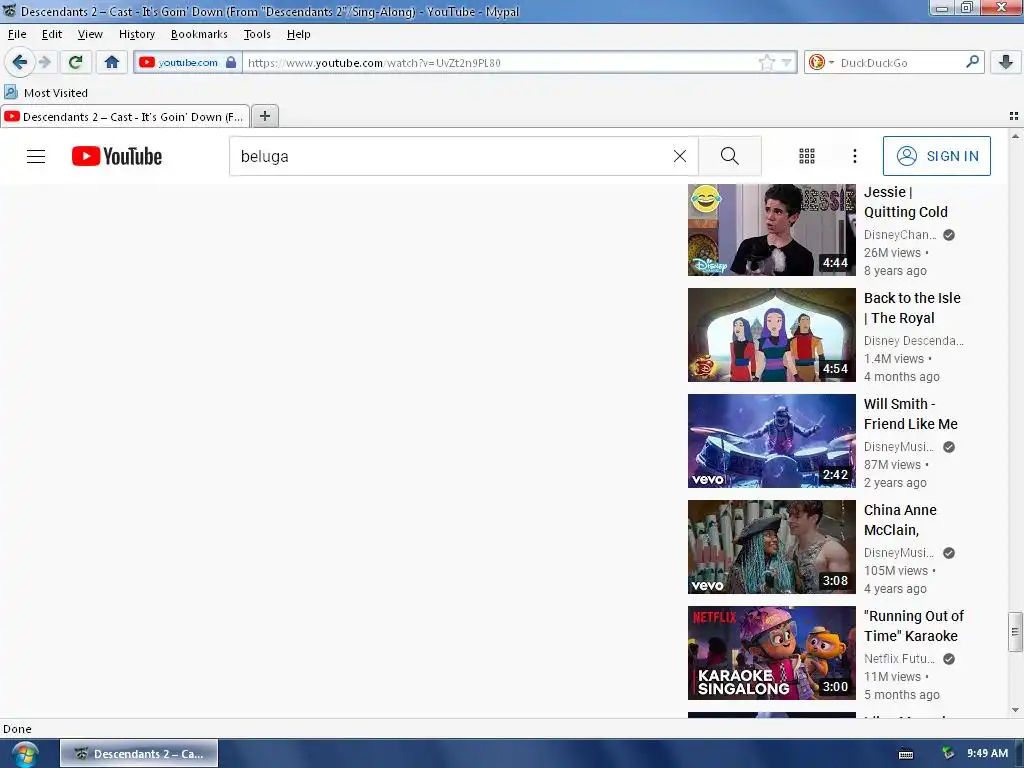Viewport: 1024px width, 768px height.
Task: Open the View menu
Action: point(90,34)
